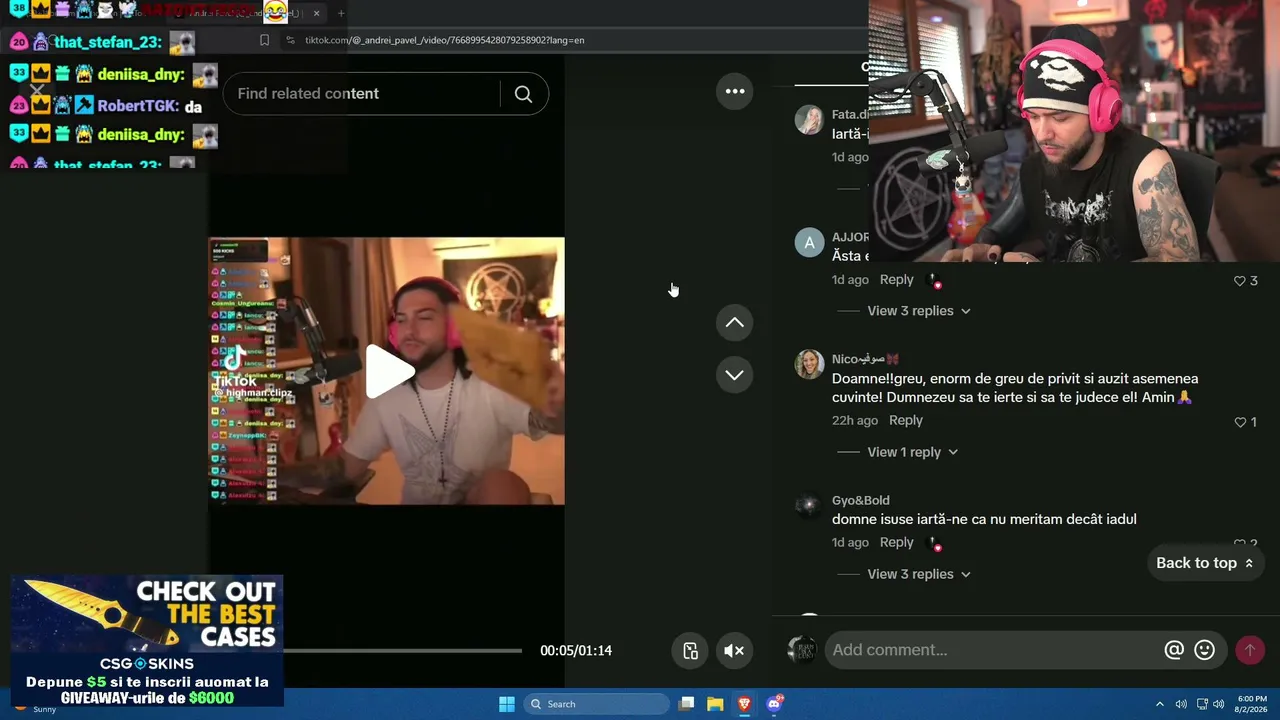Expand View 1 reply under Nico's comment

click(912, 452)
